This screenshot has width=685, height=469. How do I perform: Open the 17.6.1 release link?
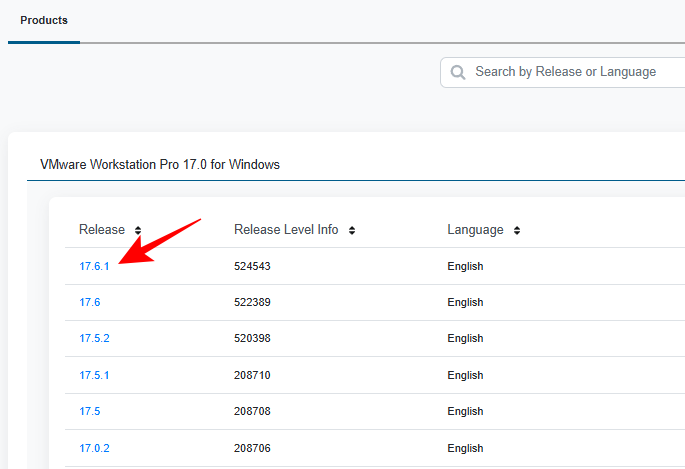tap(94, 266)
